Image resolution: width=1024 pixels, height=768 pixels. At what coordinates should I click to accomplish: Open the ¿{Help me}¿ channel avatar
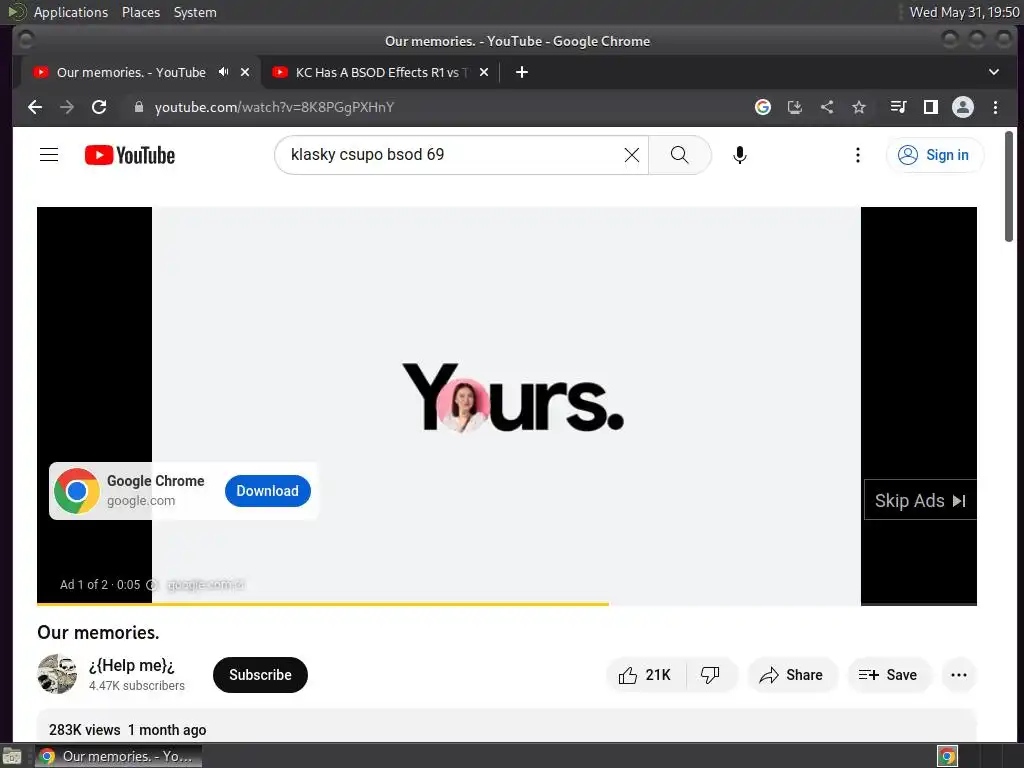pos(57,674)
